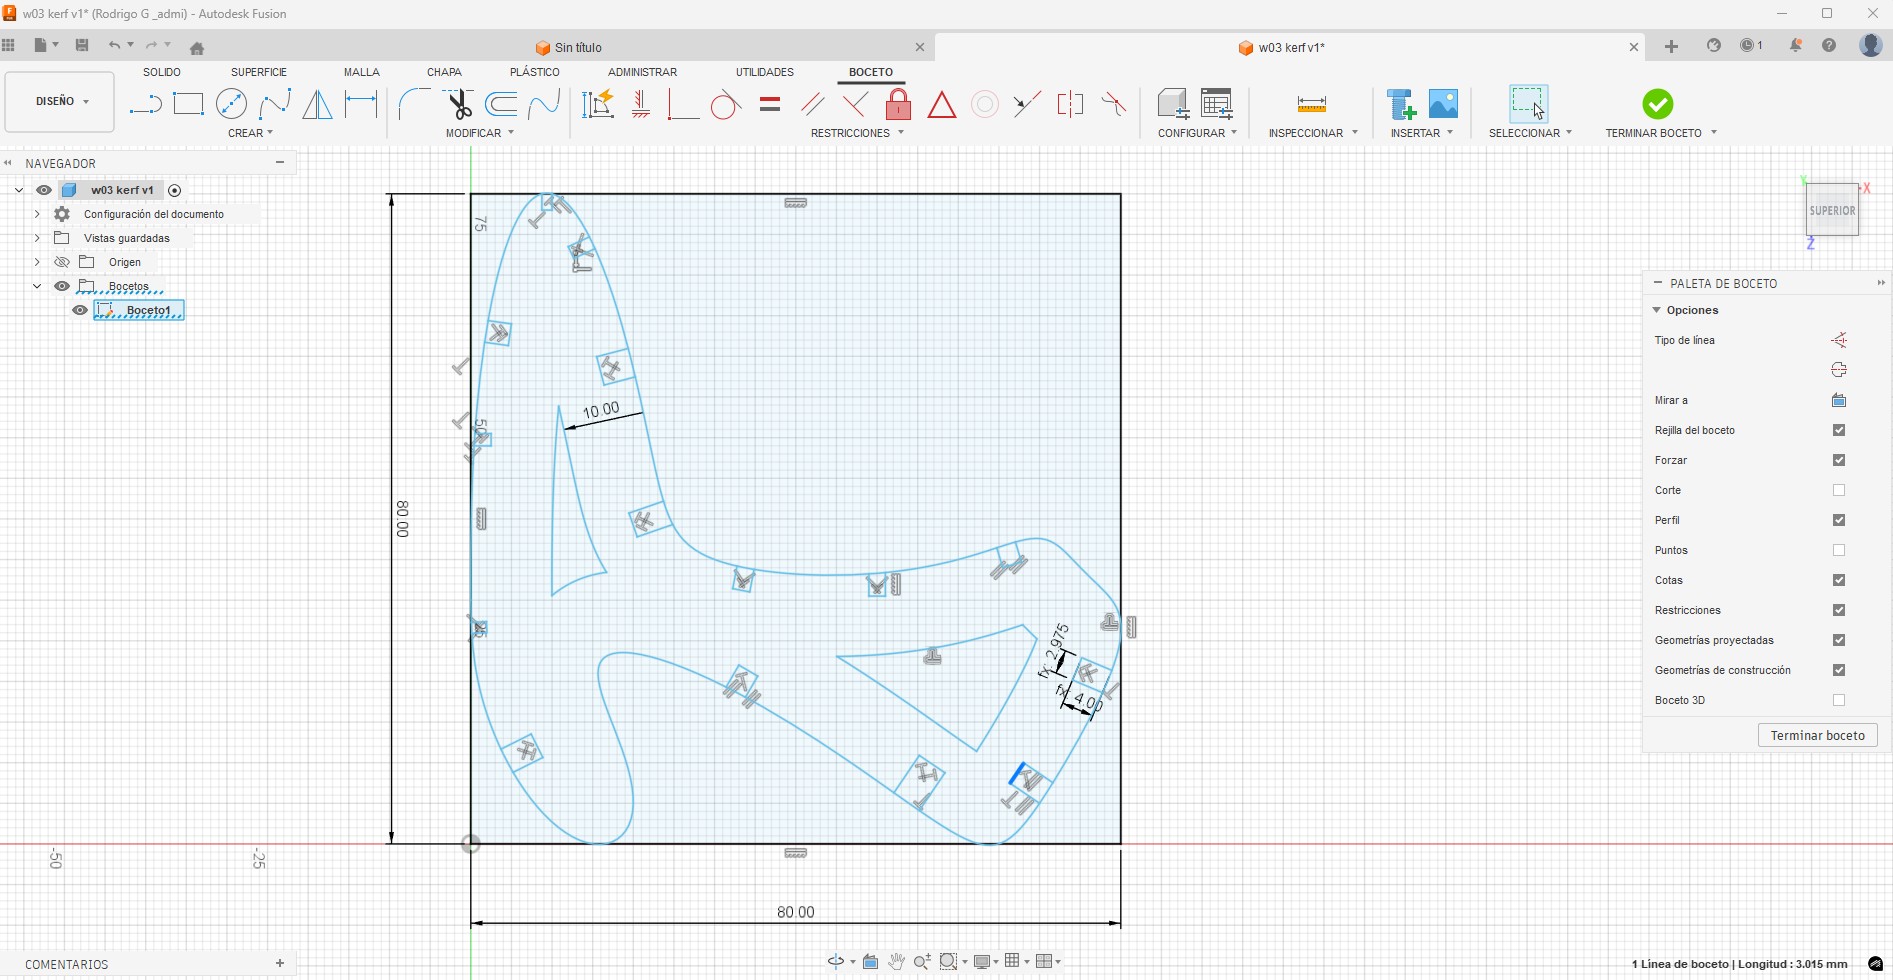This screenshot has height=980, width=1893.
Task: Select the Mirror sketch tool
Action: coord(317,104)
